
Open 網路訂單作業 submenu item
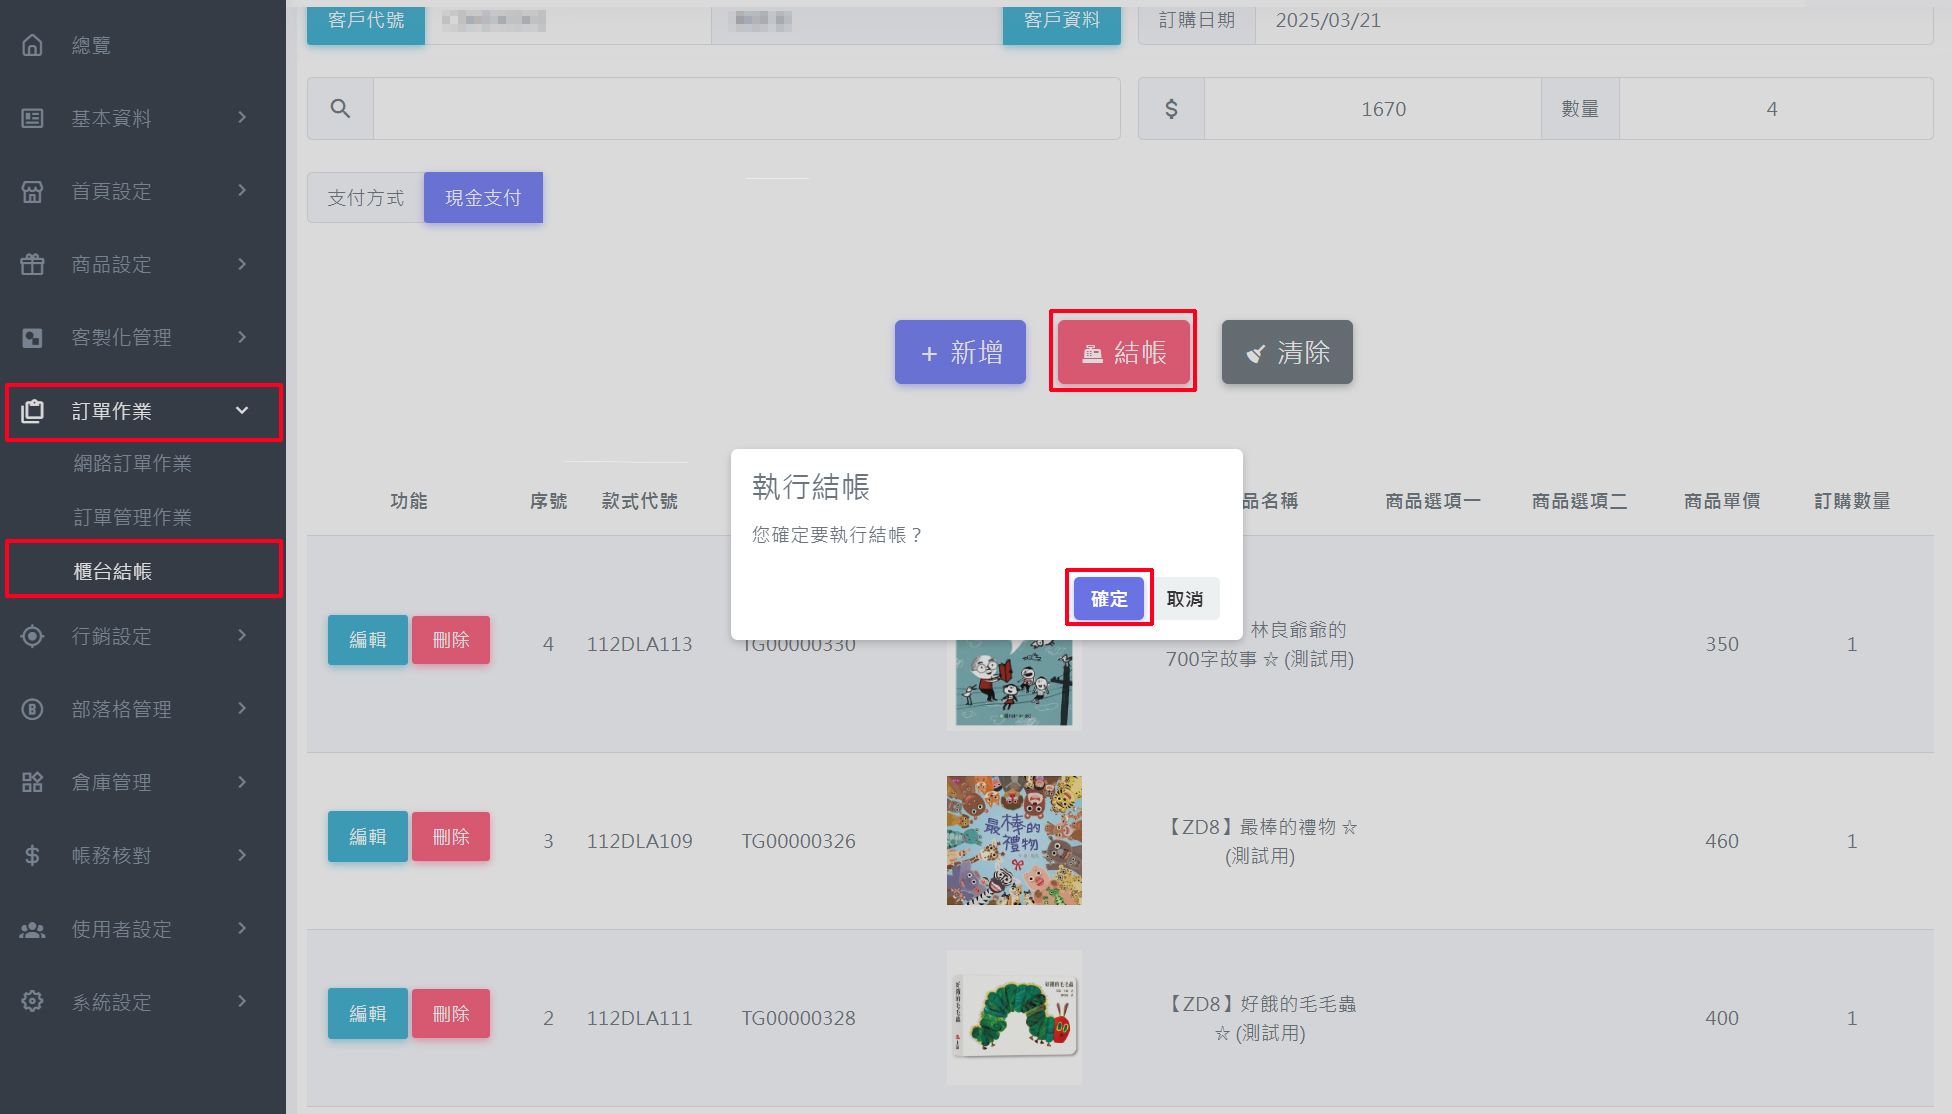(132, 464)
